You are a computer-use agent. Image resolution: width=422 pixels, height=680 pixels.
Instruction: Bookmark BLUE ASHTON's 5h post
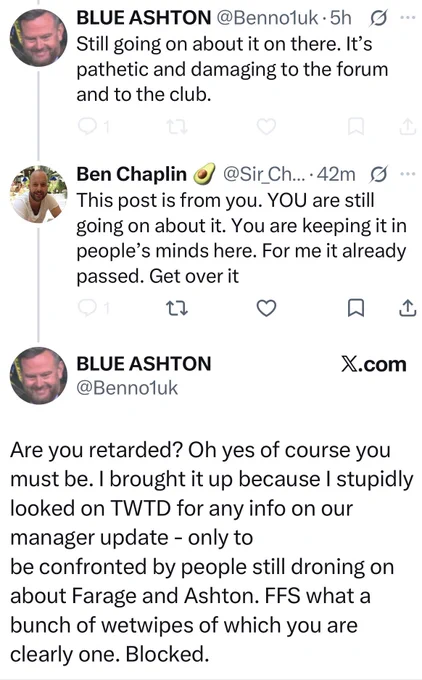(356, 127)
